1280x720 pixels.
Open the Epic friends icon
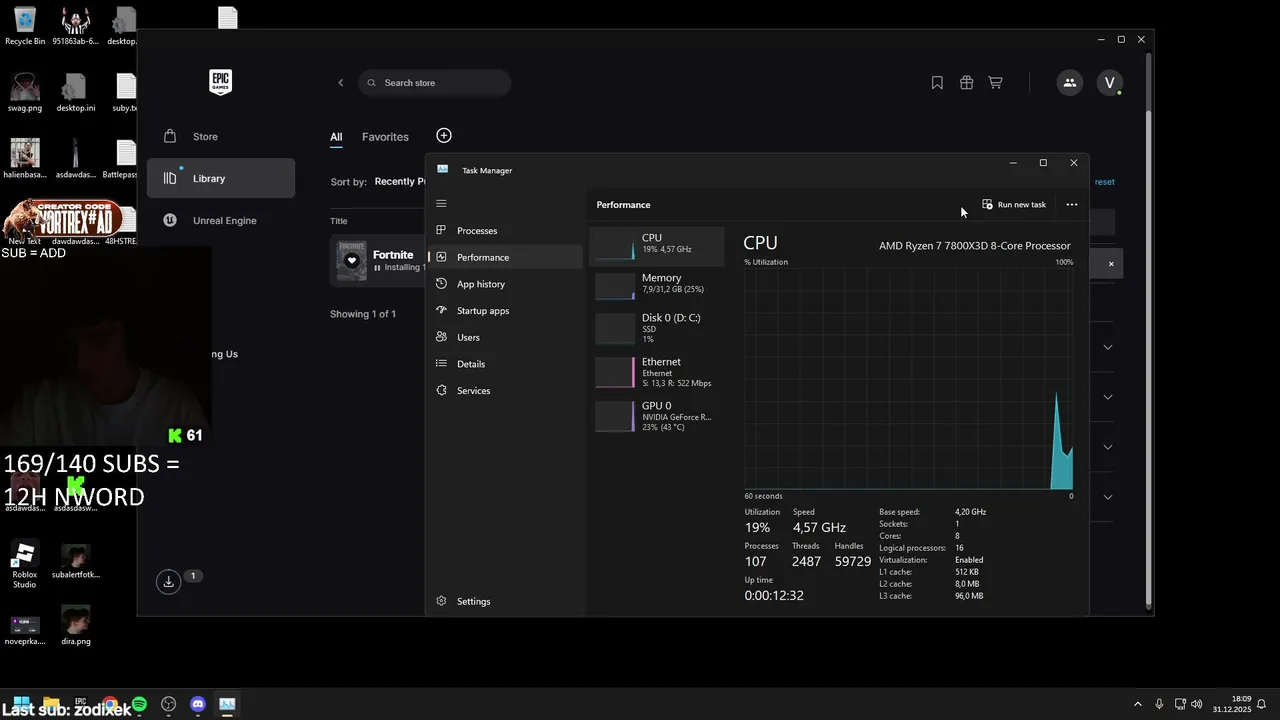click(1069, 83)
